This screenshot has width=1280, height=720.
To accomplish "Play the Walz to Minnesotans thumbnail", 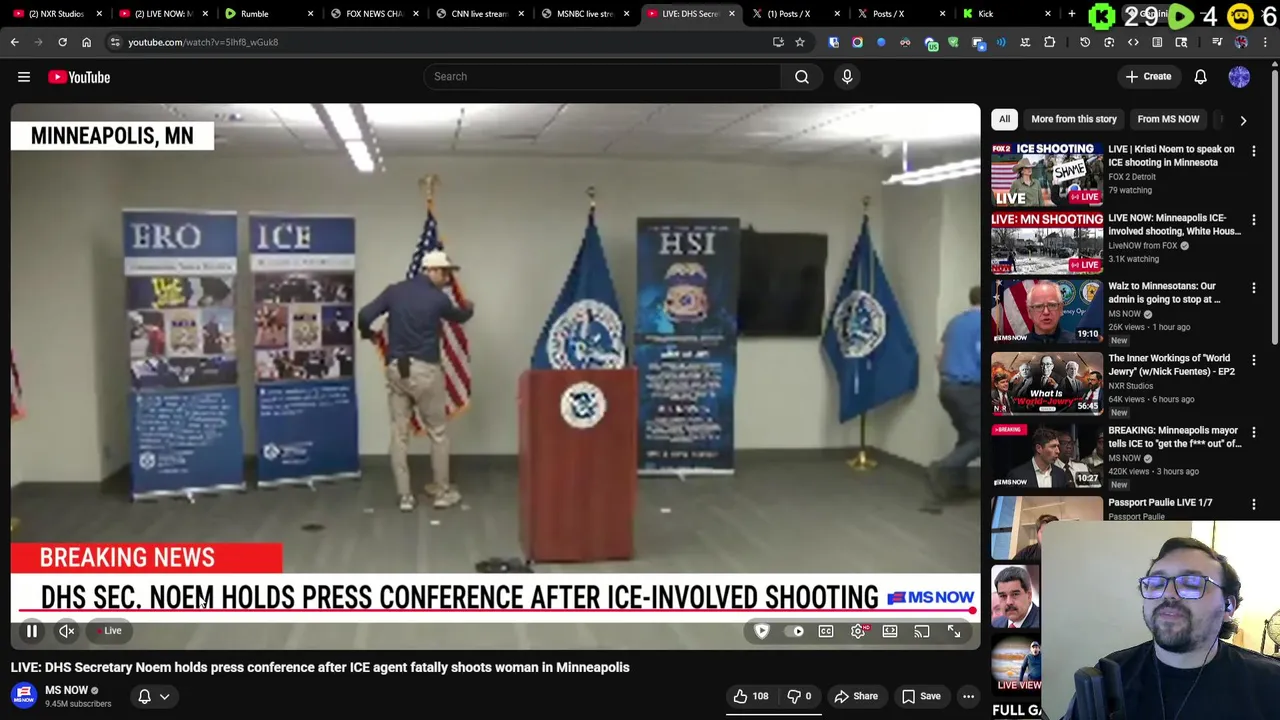I will coord(1047,311).
